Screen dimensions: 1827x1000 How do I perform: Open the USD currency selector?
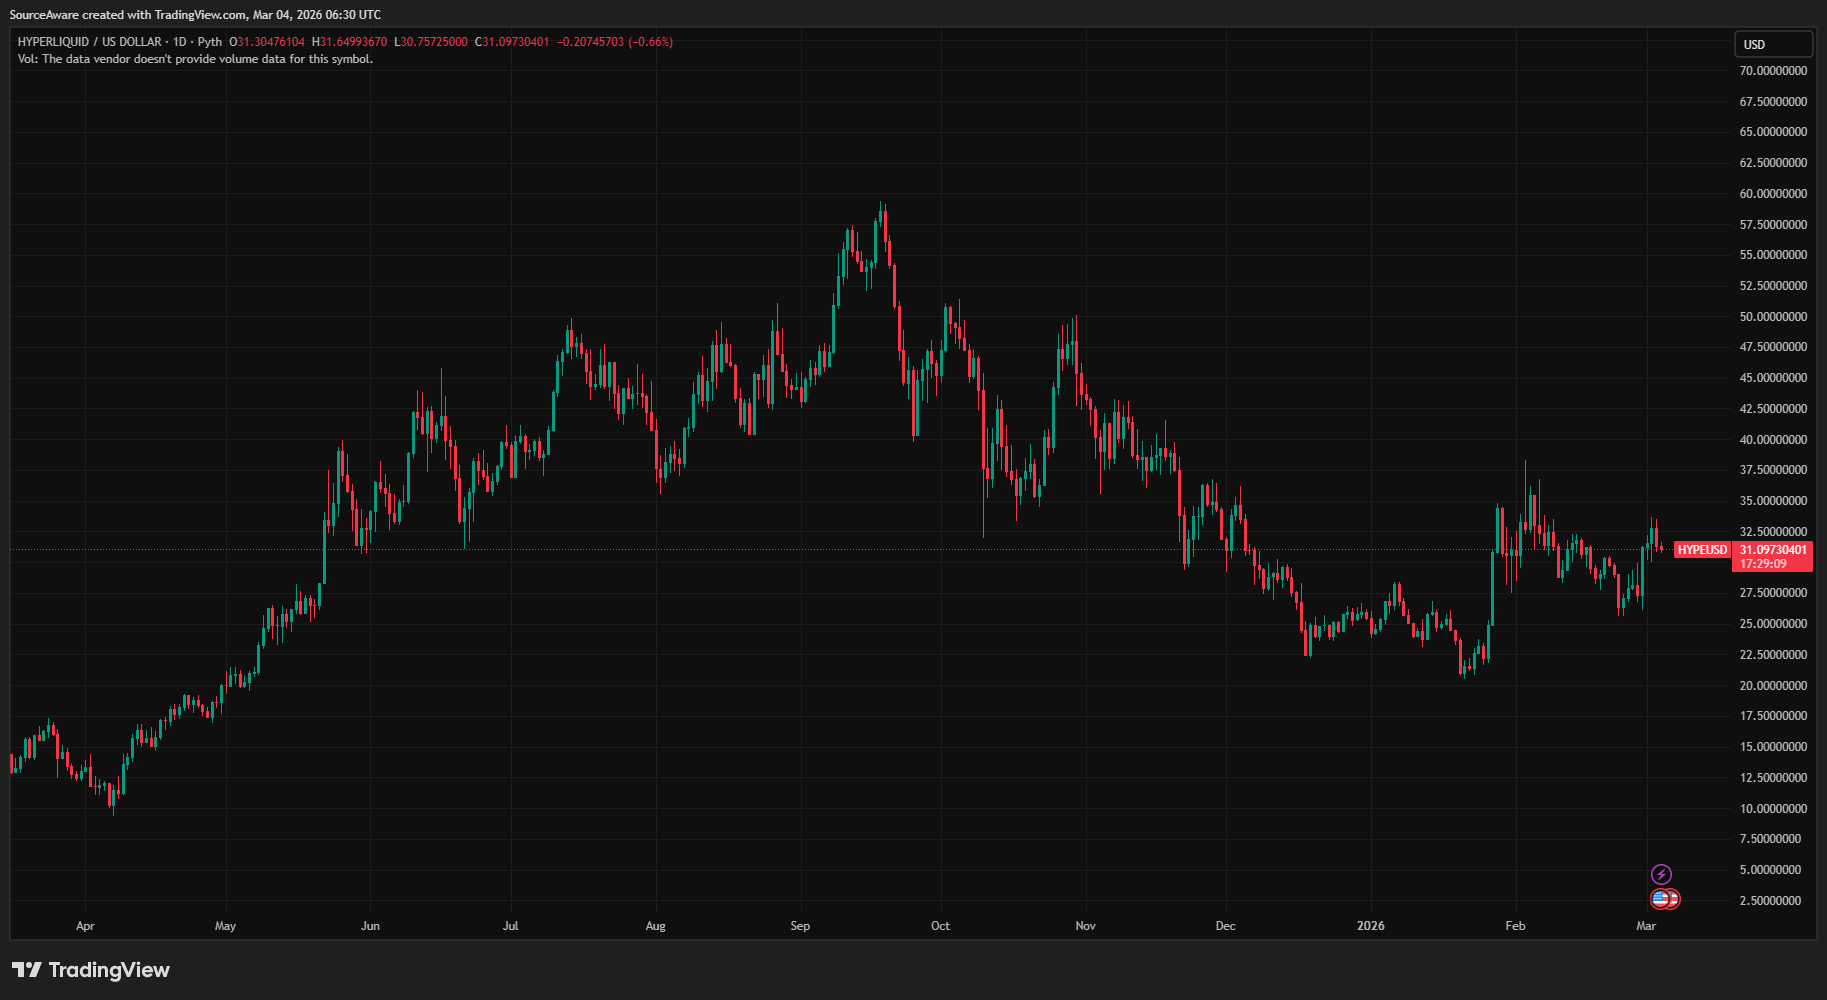pos(1773,43)
